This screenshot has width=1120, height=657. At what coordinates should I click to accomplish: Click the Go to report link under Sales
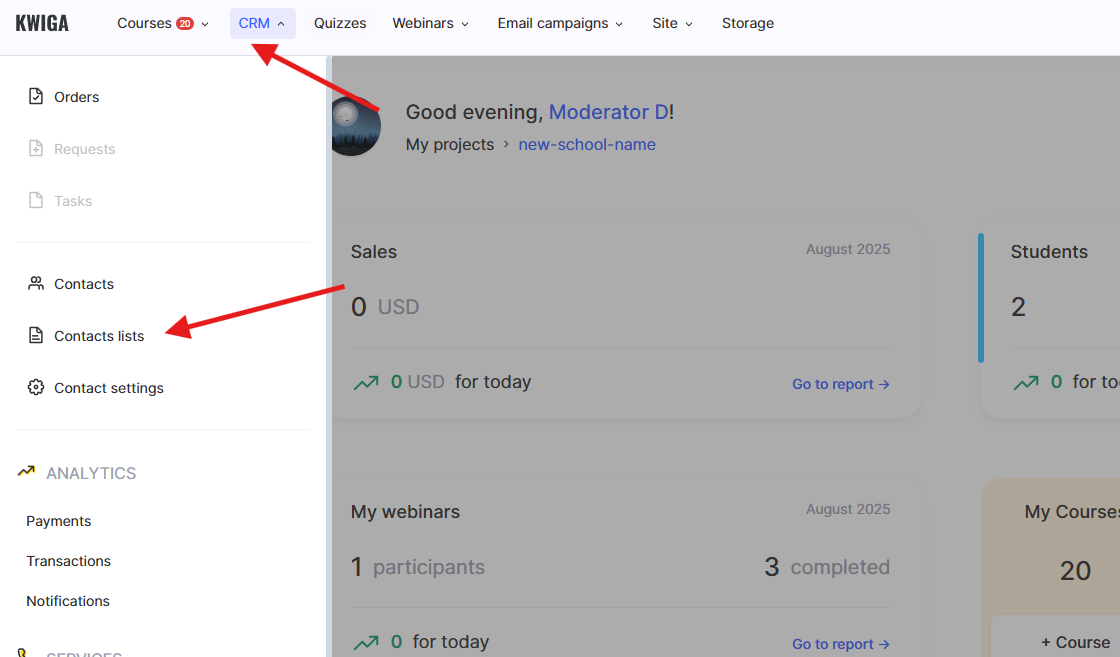840,384
